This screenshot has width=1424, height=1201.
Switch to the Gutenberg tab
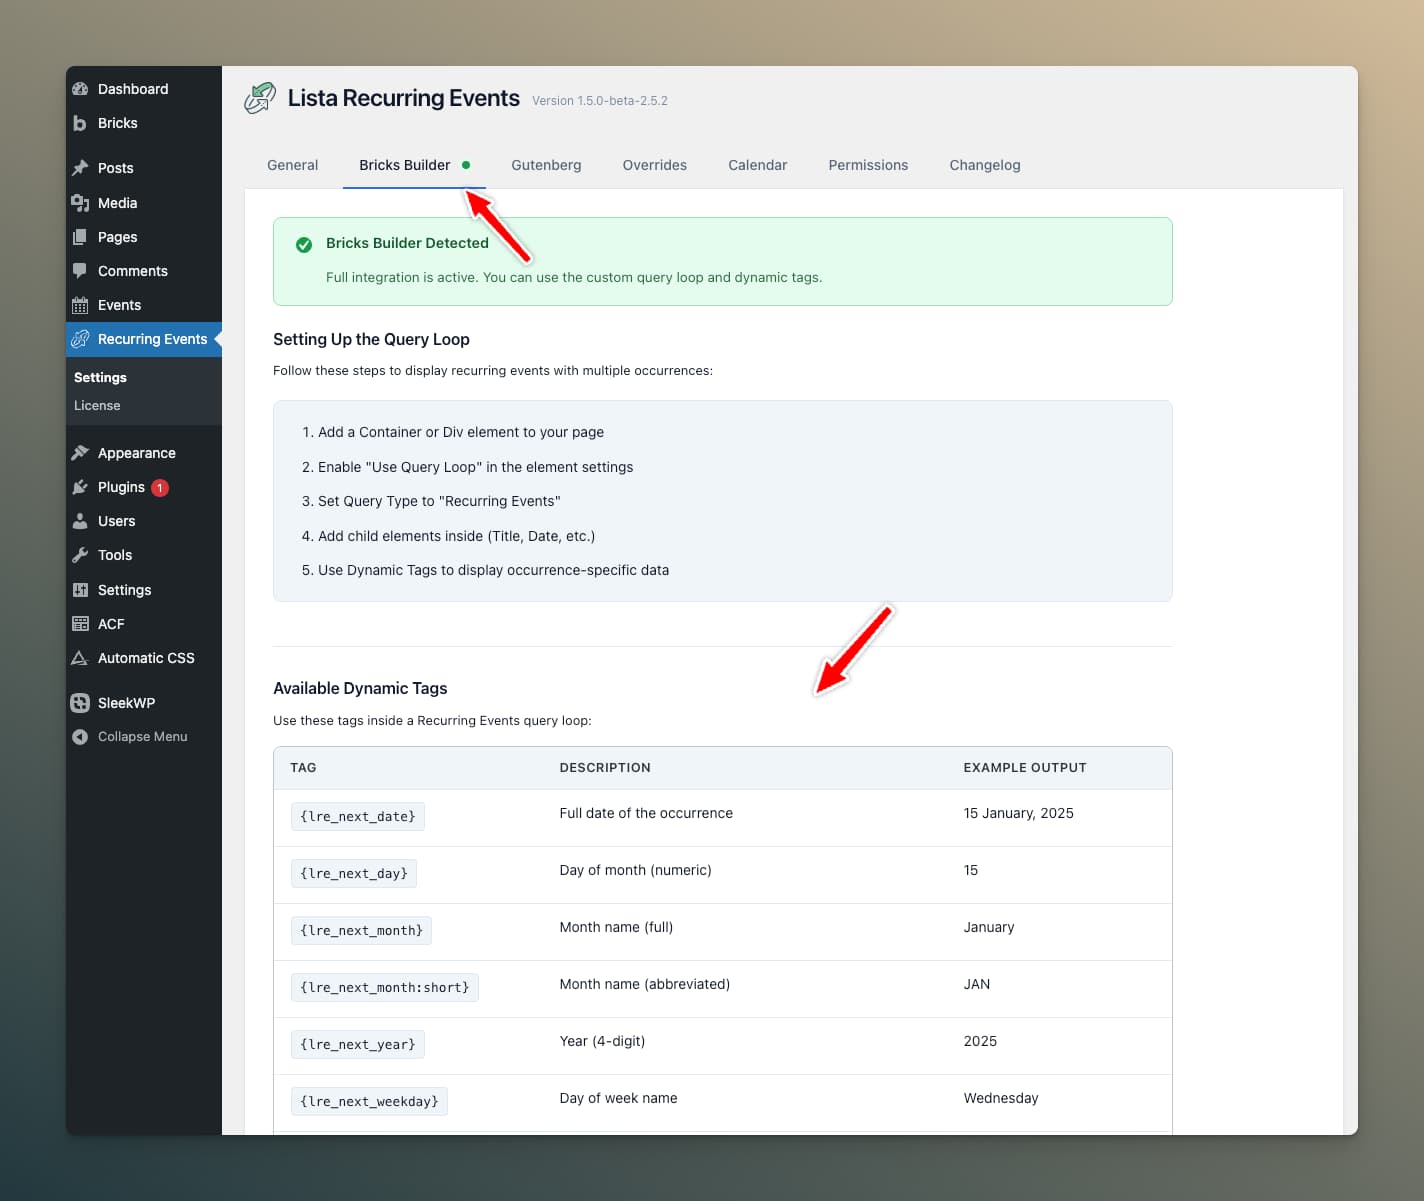pos(546,165)
